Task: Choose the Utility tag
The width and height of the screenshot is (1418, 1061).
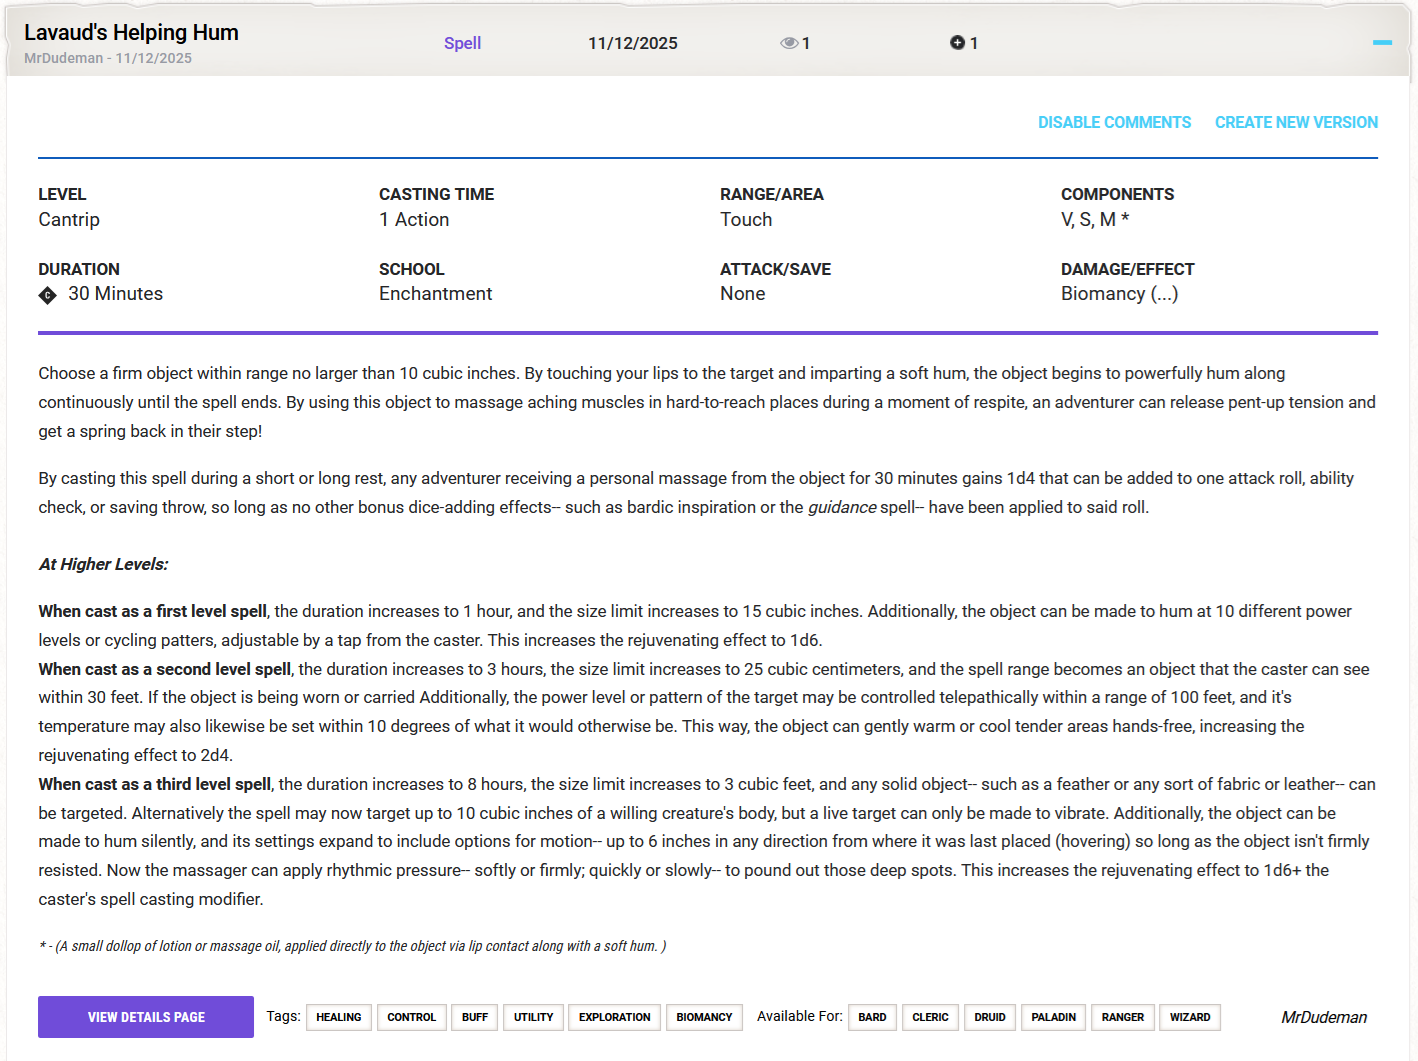Action: click(x=533, y=1017)
